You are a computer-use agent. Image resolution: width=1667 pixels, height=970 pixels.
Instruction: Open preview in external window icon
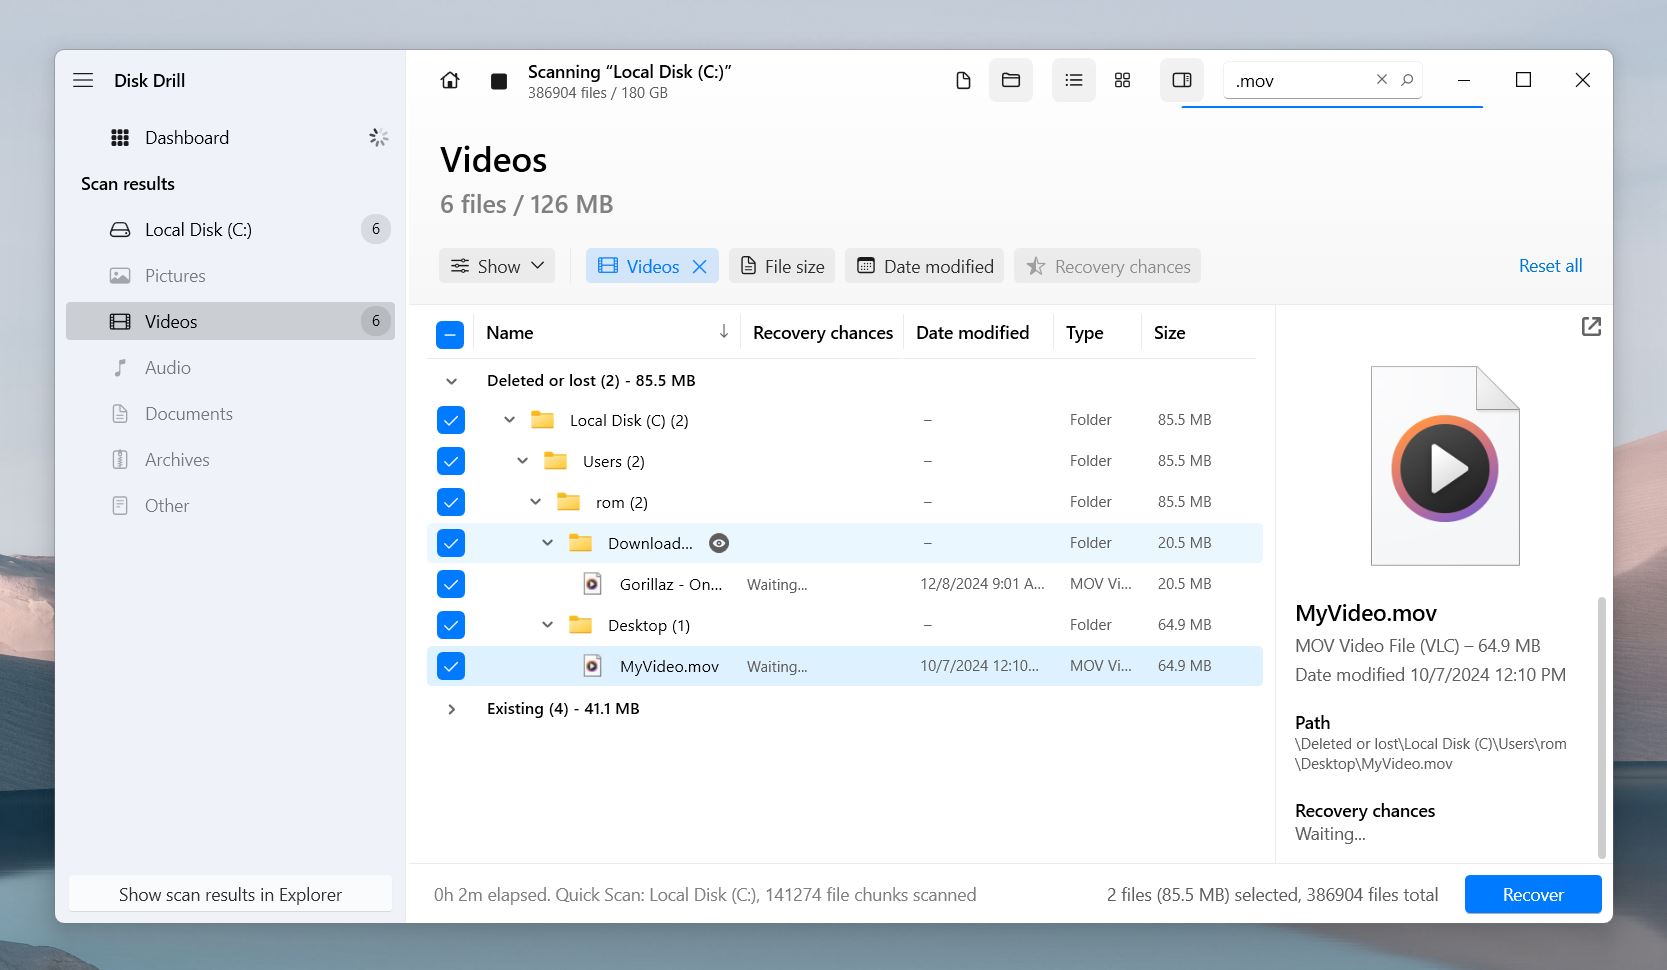[x=1591, y=326]
